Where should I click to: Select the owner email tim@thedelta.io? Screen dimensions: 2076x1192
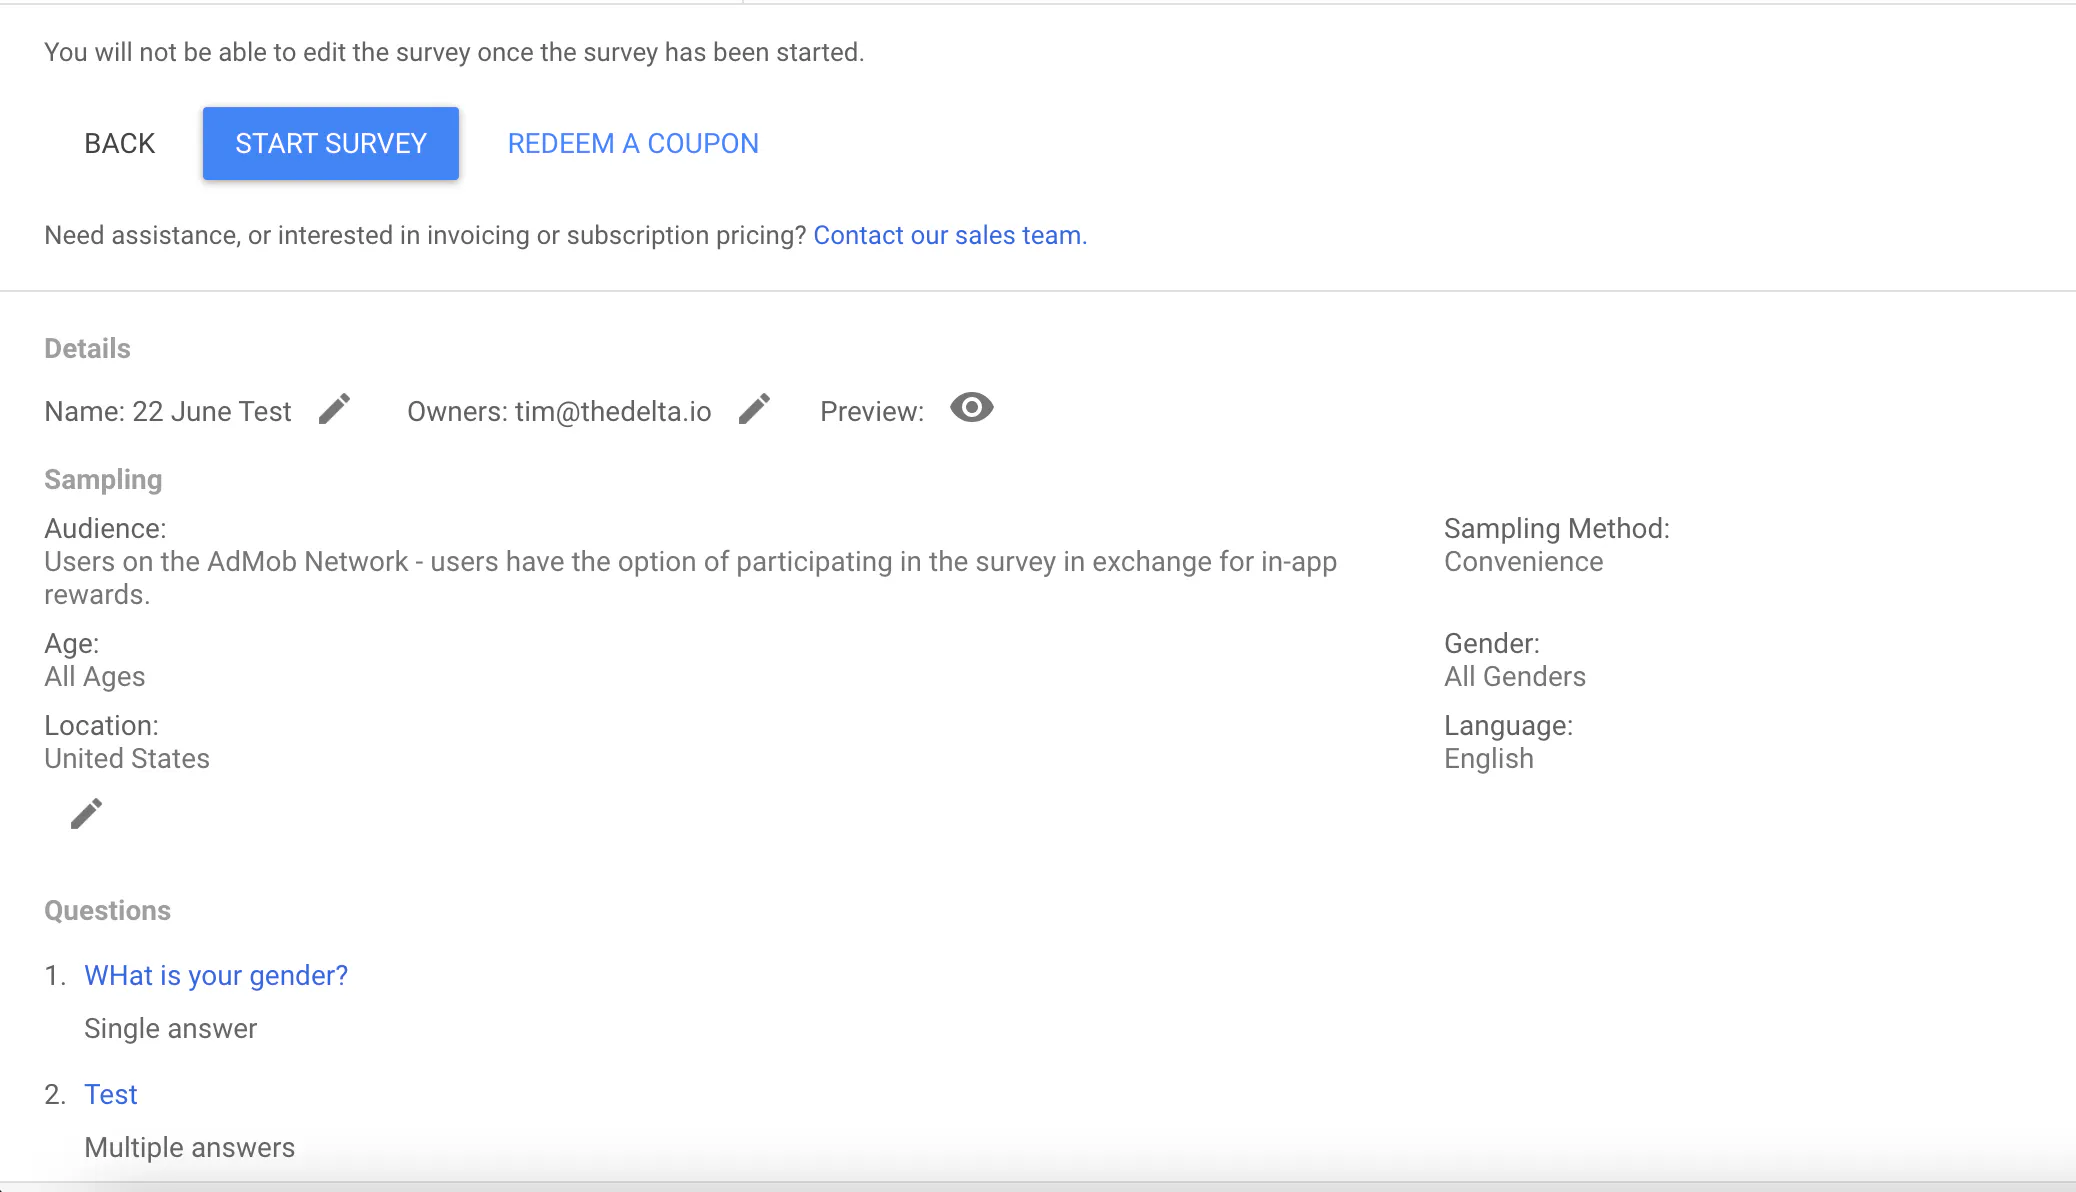pos(612,411)
